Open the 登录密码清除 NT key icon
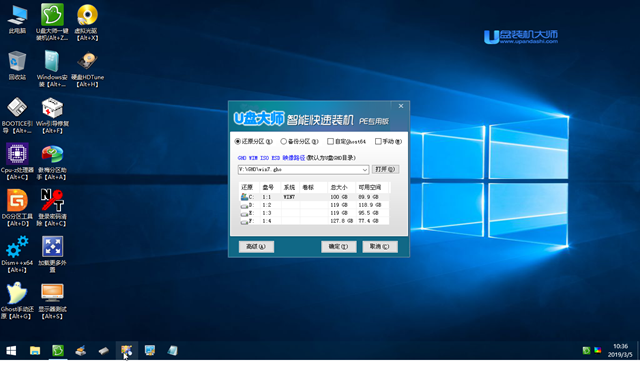The height and width of the screenshot is (367, 640). 52,208
